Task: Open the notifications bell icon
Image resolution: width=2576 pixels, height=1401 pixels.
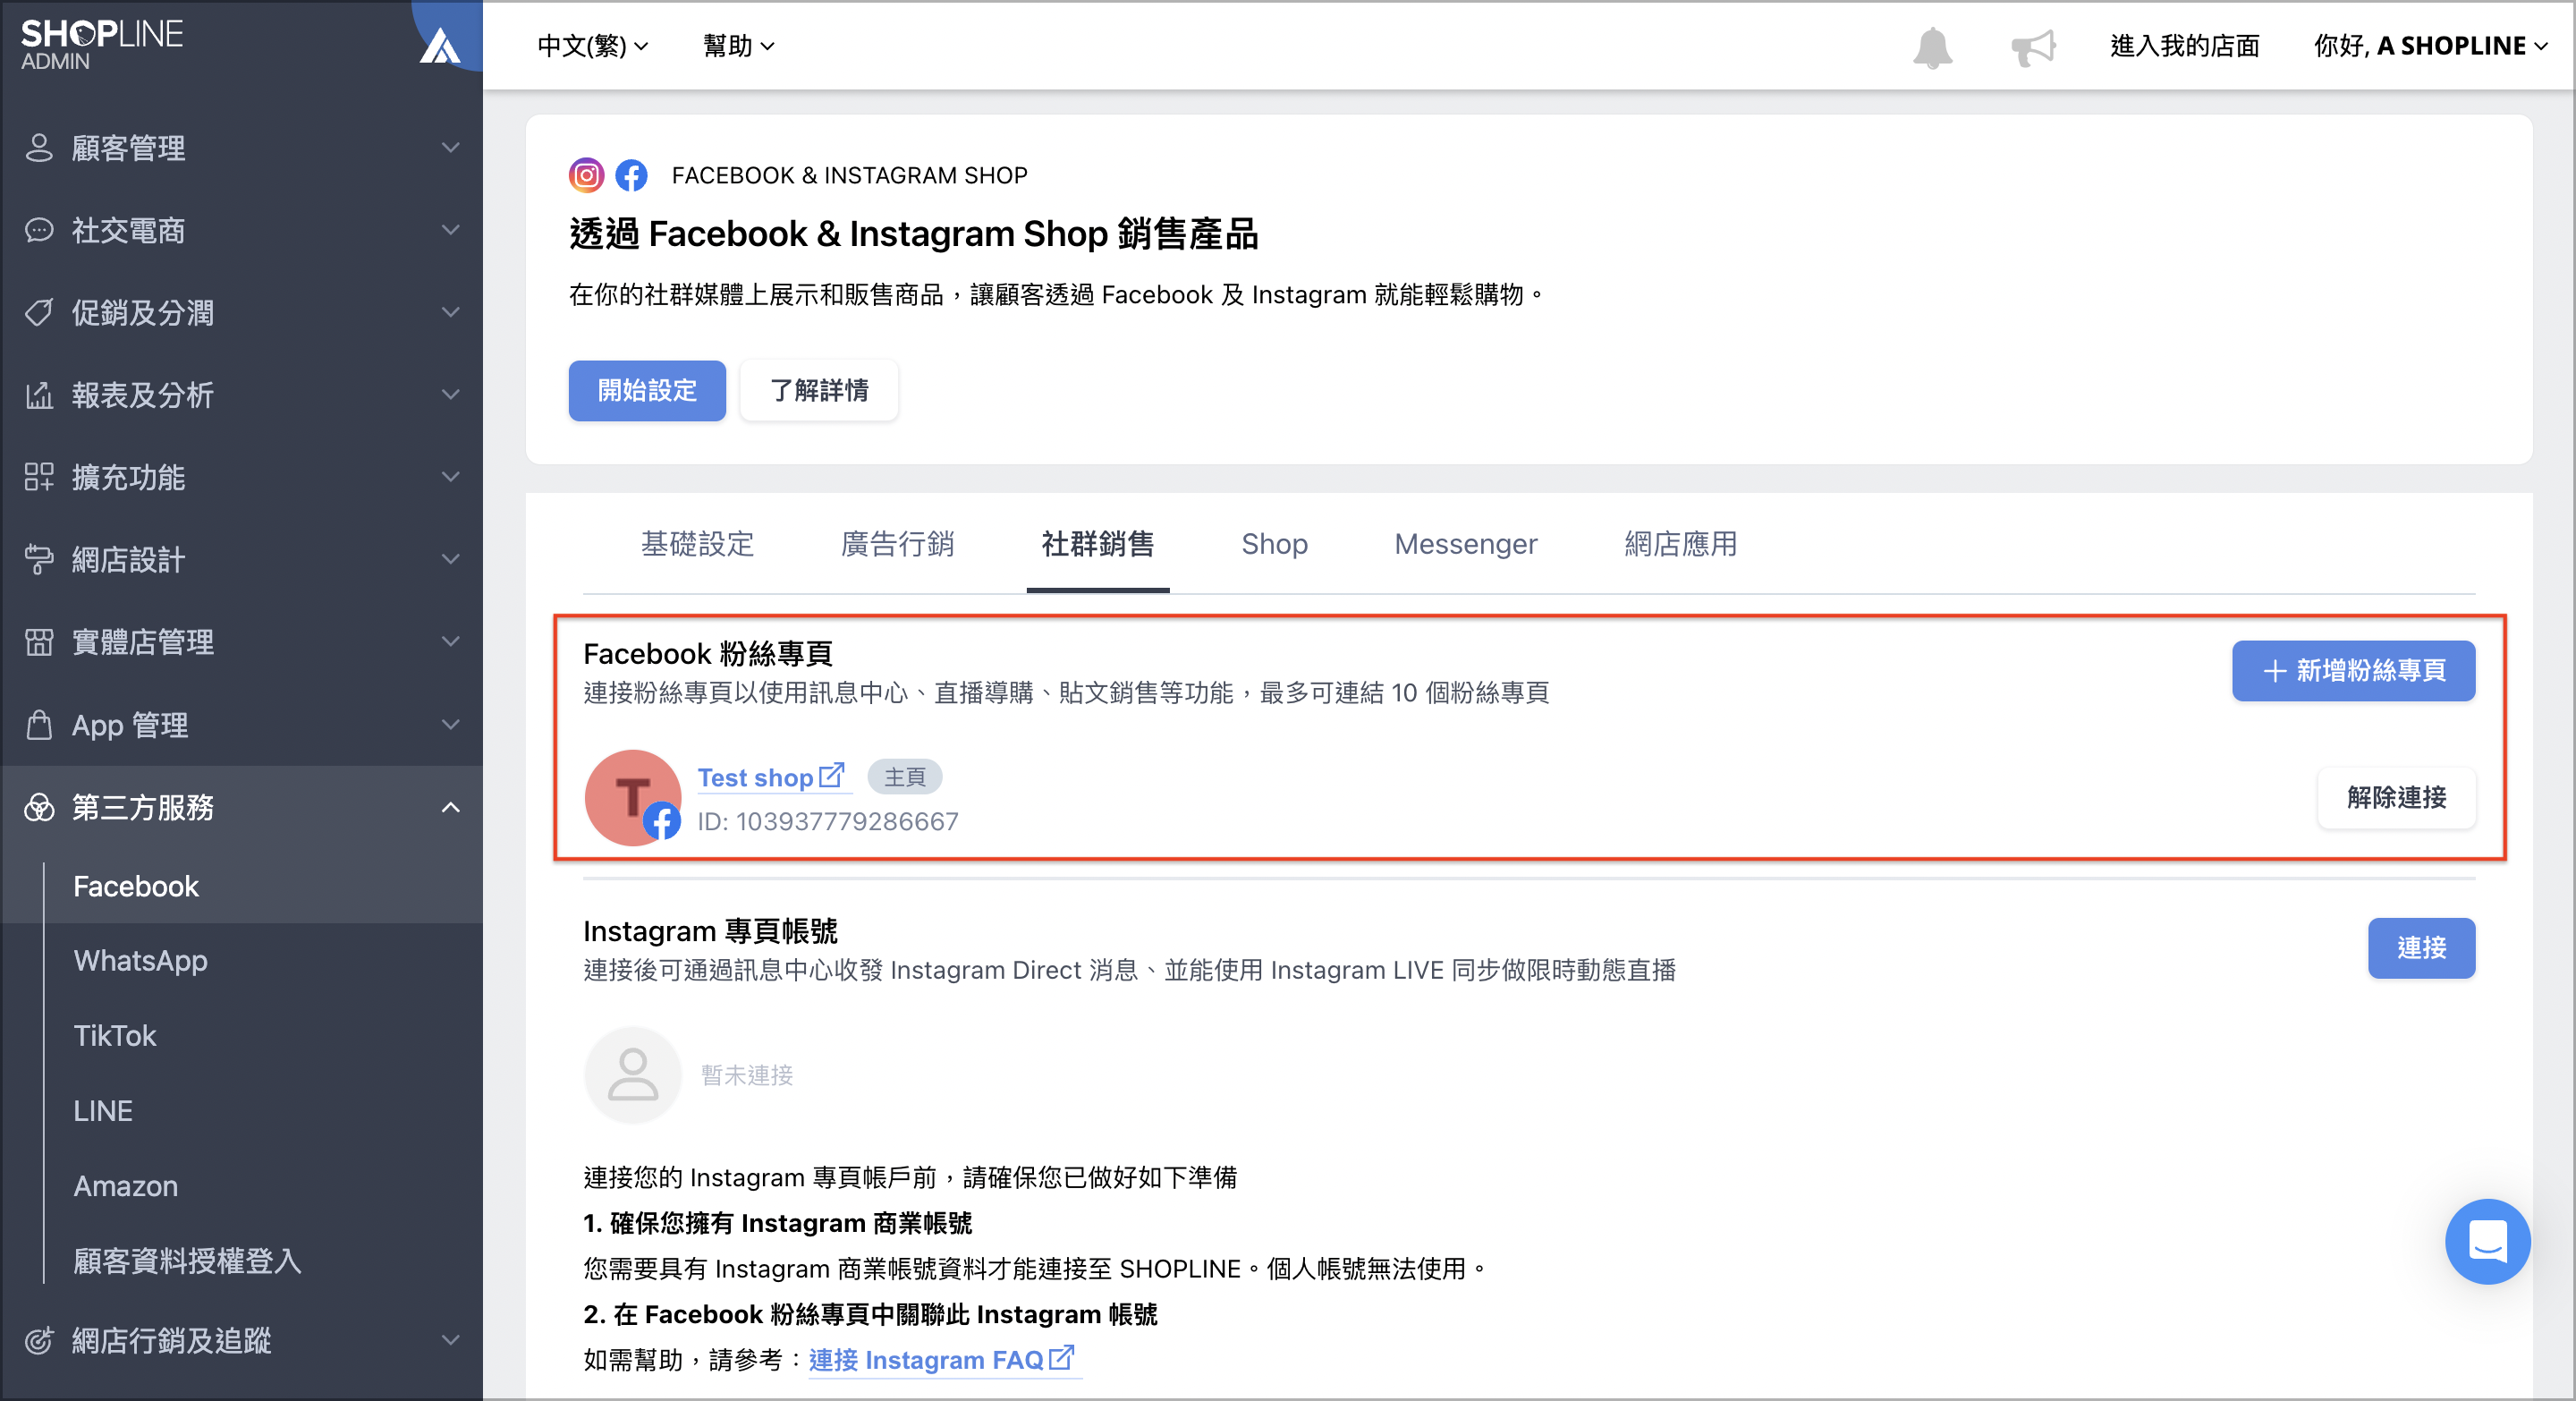Action: tap(1932, 47)
